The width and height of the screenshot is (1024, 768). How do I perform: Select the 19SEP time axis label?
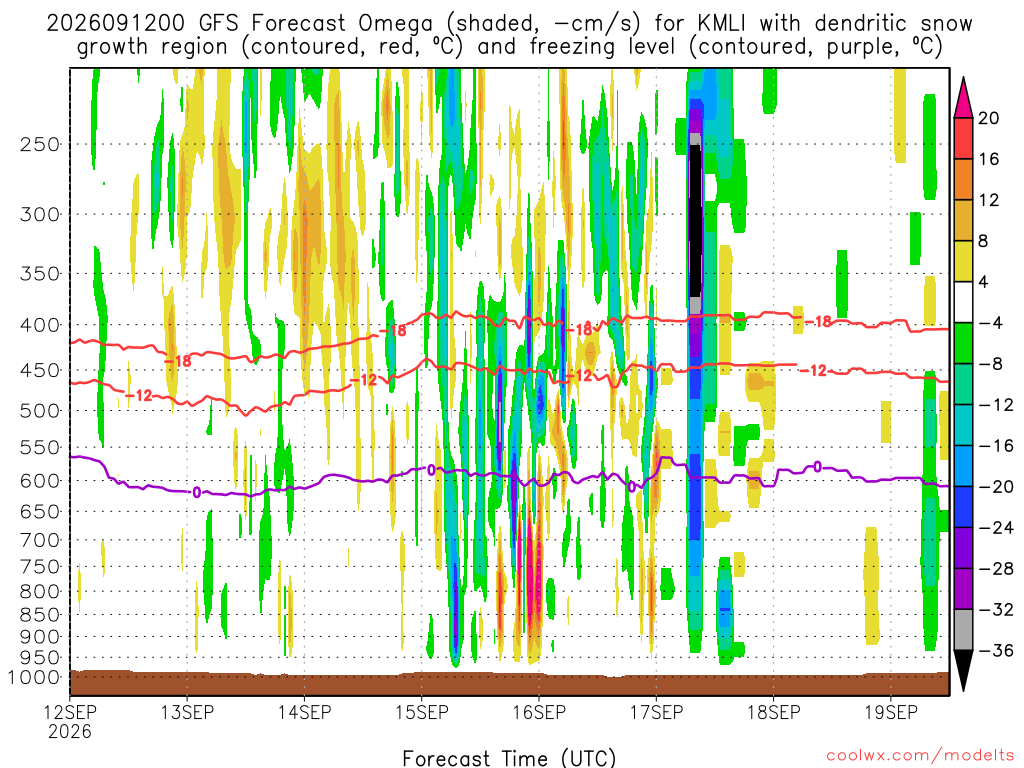pyautogui.click(x=891, y=712)
